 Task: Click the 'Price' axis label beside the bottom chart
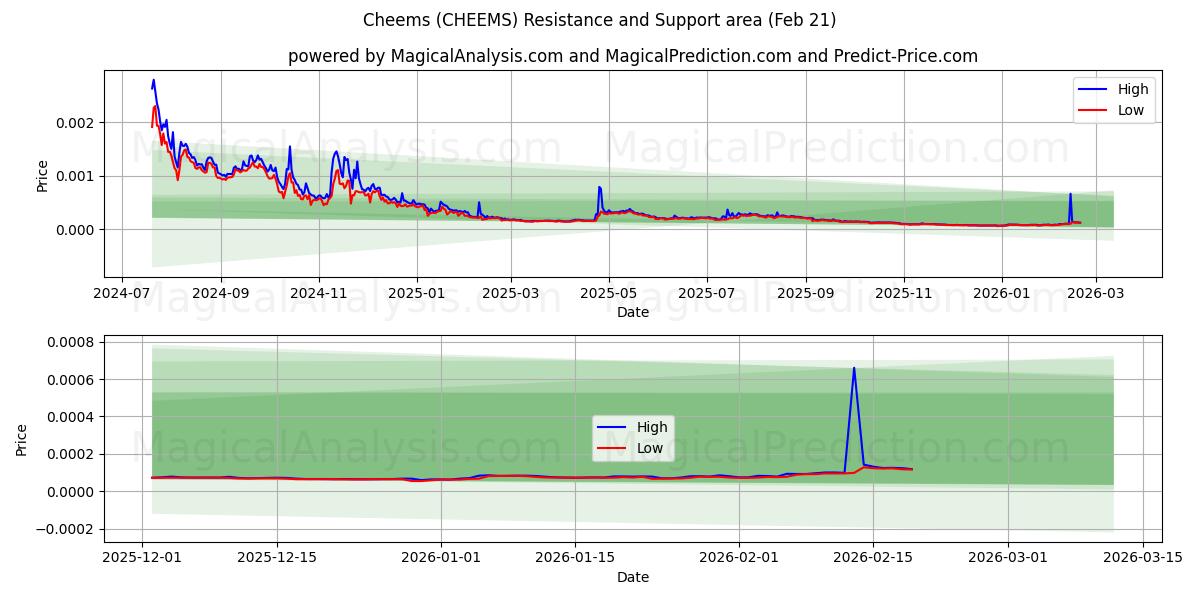[22, 439]
